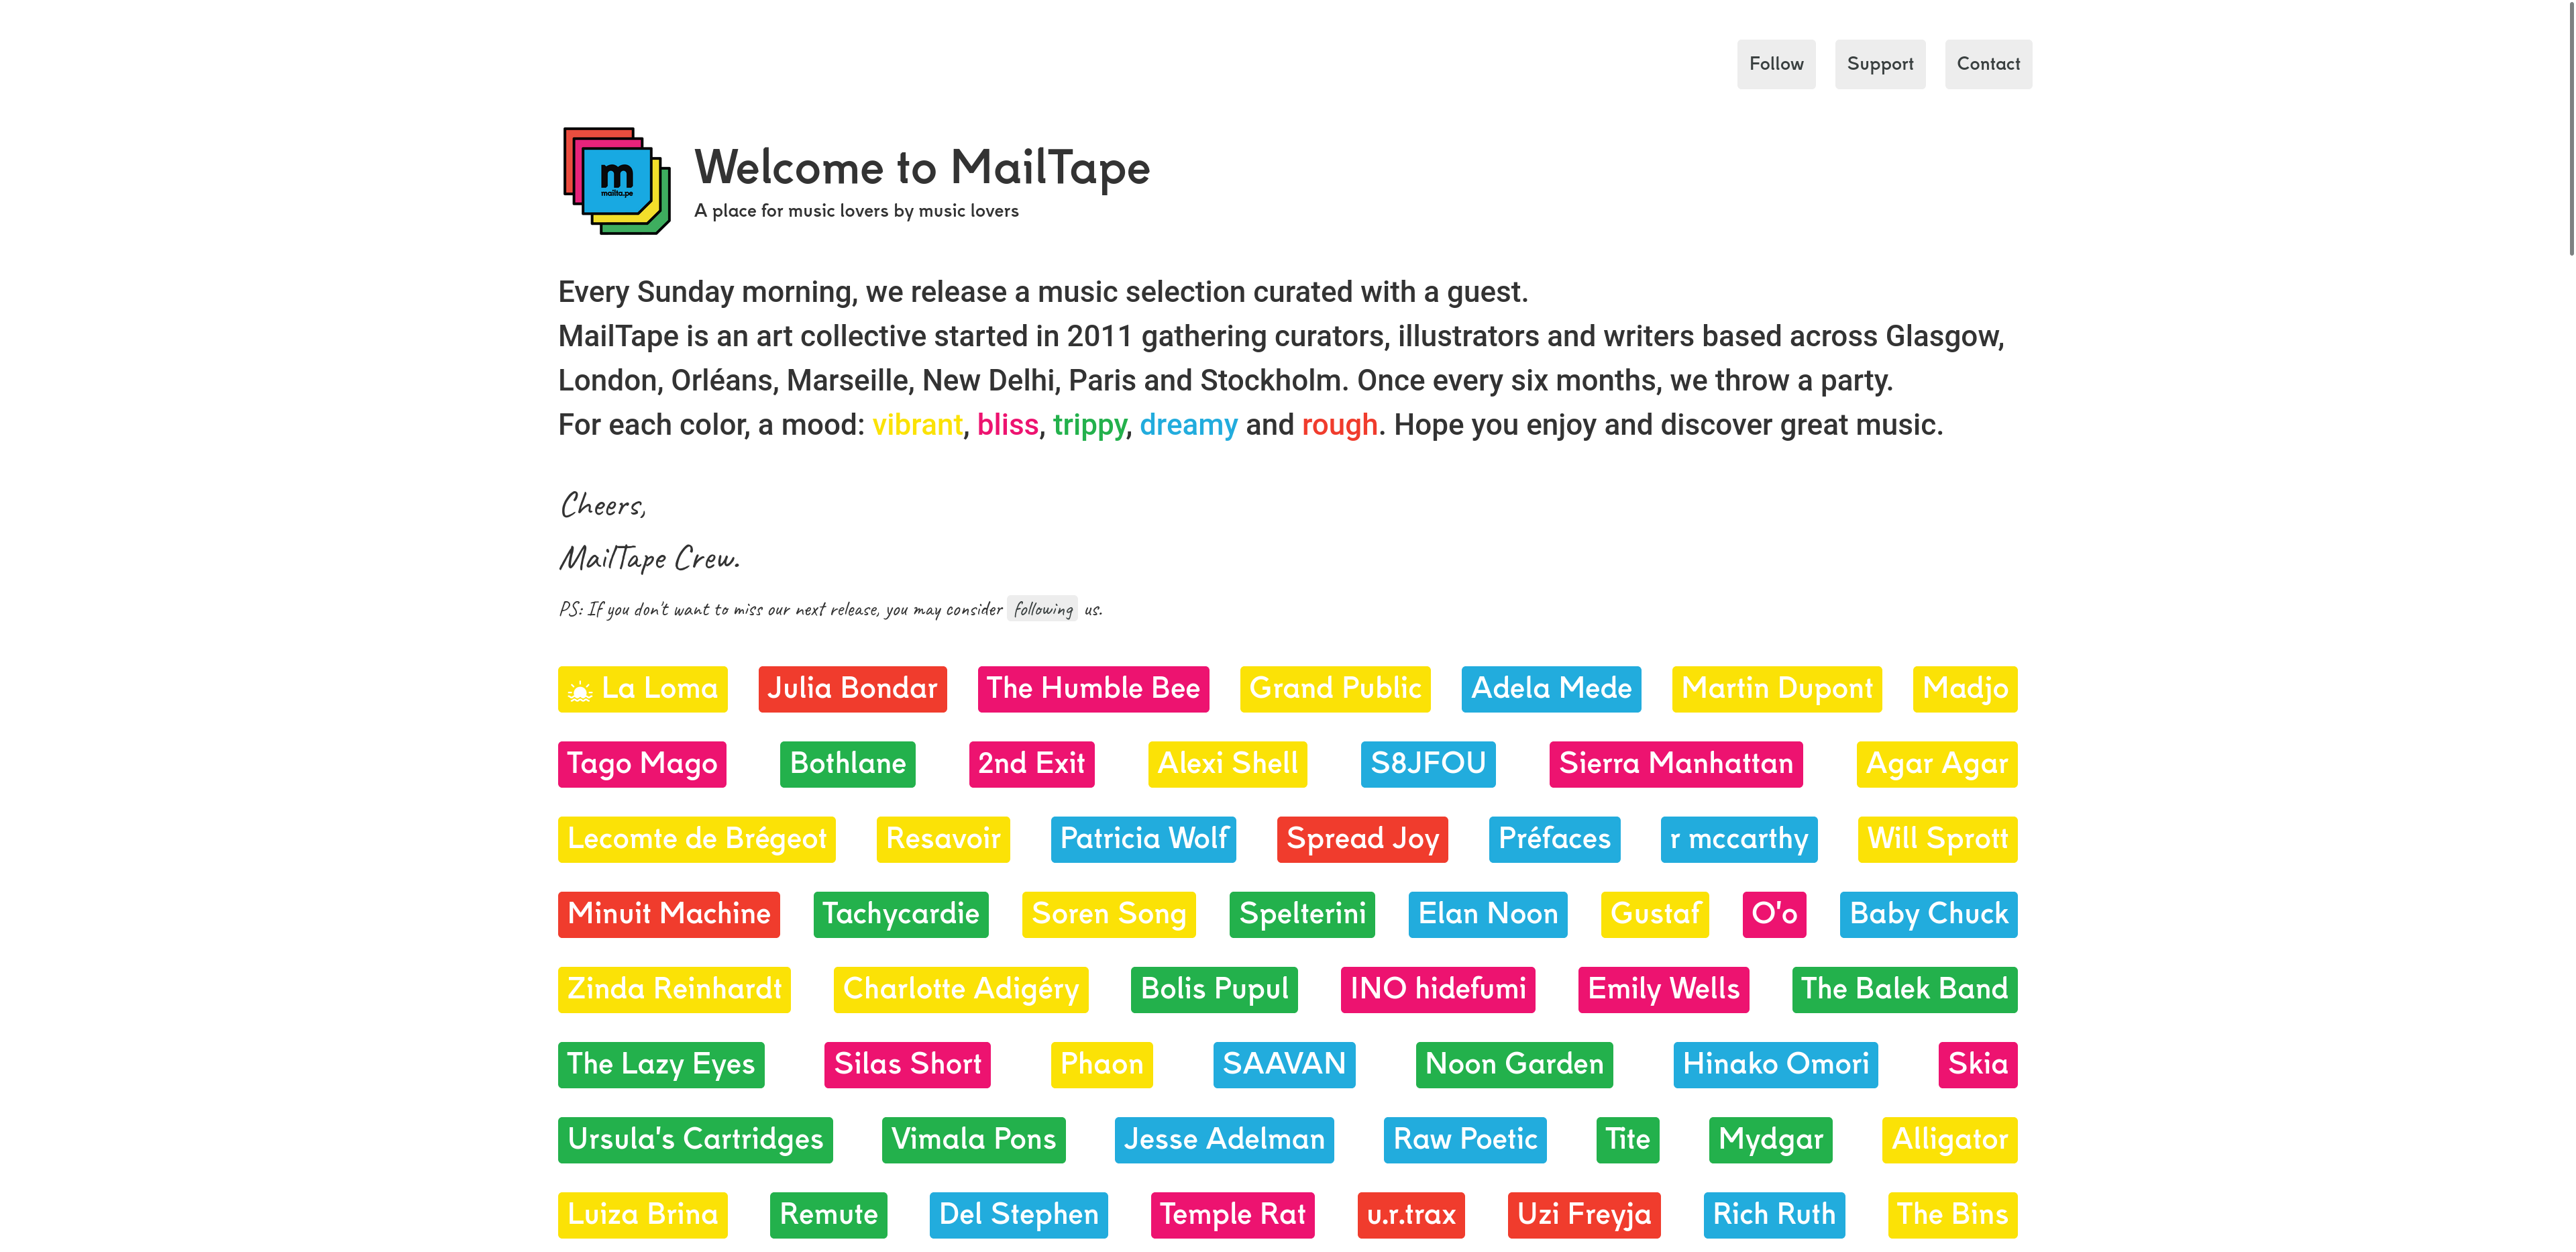The height and width of the screenshot is (1252, 2576).
Task: Click the Gustaf tag
Action: click(1655, 914)
